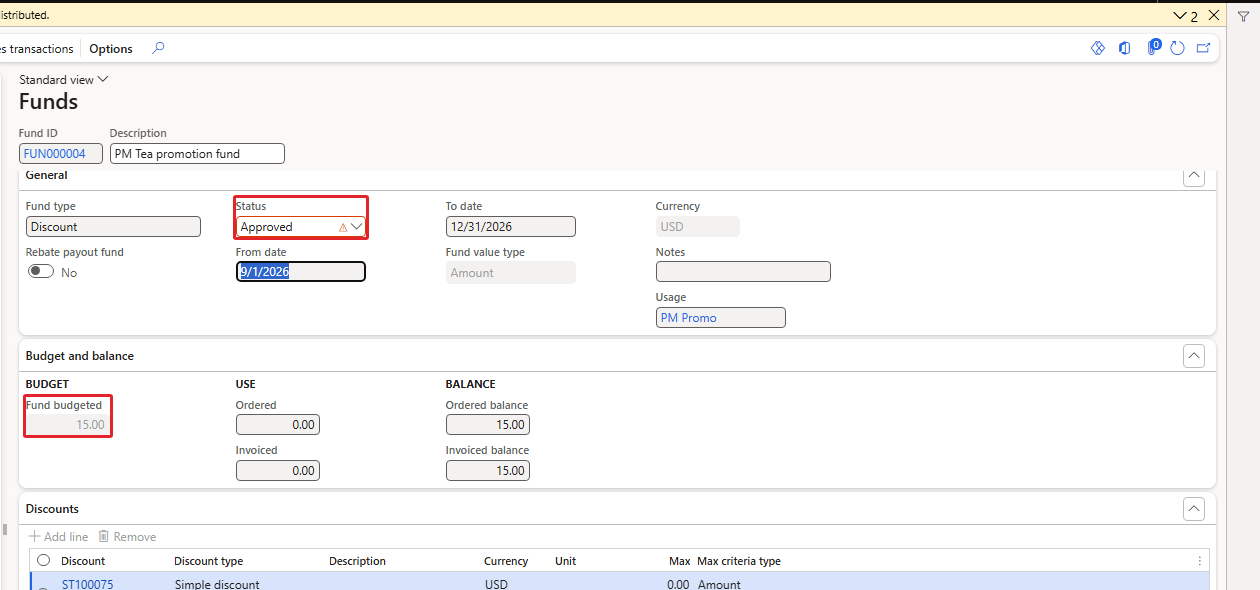This screenshot has height=590, width=1260.
Task: Refresh the Funds page
Action: (1177, 48)
